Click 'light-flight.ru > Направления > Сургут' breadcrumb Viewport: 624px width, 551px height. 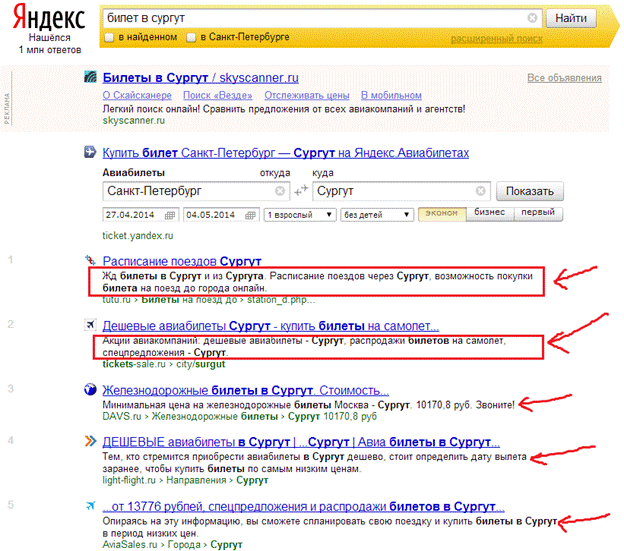click(185, 480)
